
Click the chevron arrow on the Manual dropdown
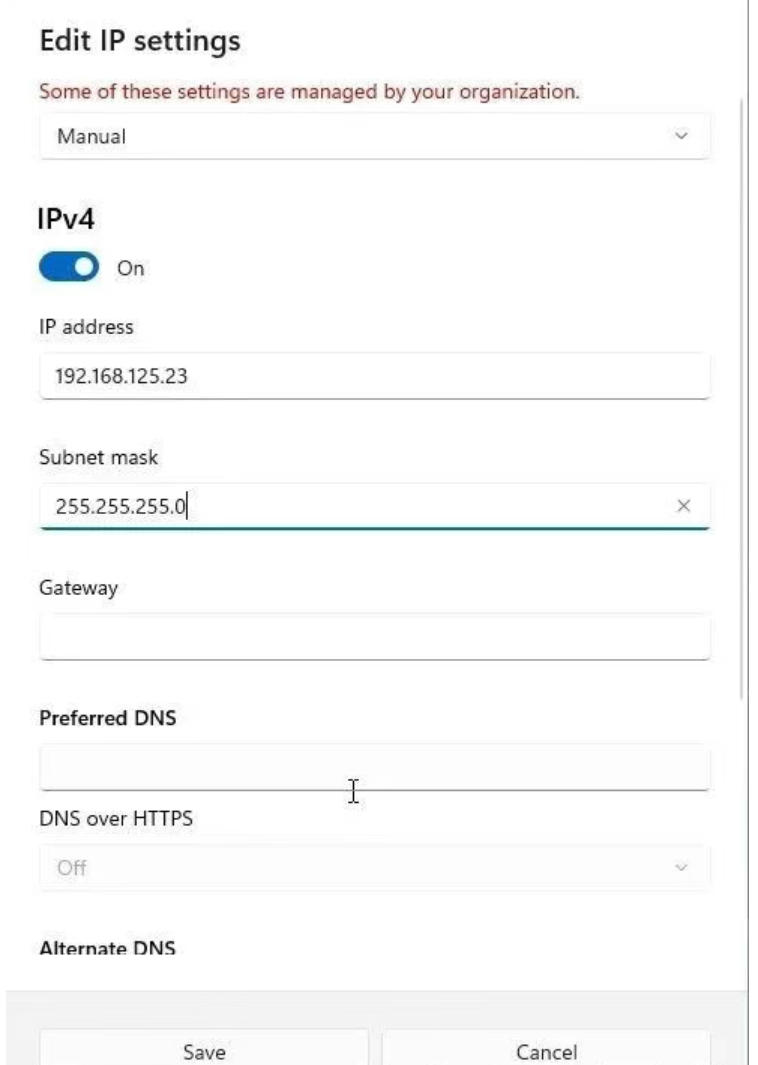[x=681, y=136]
